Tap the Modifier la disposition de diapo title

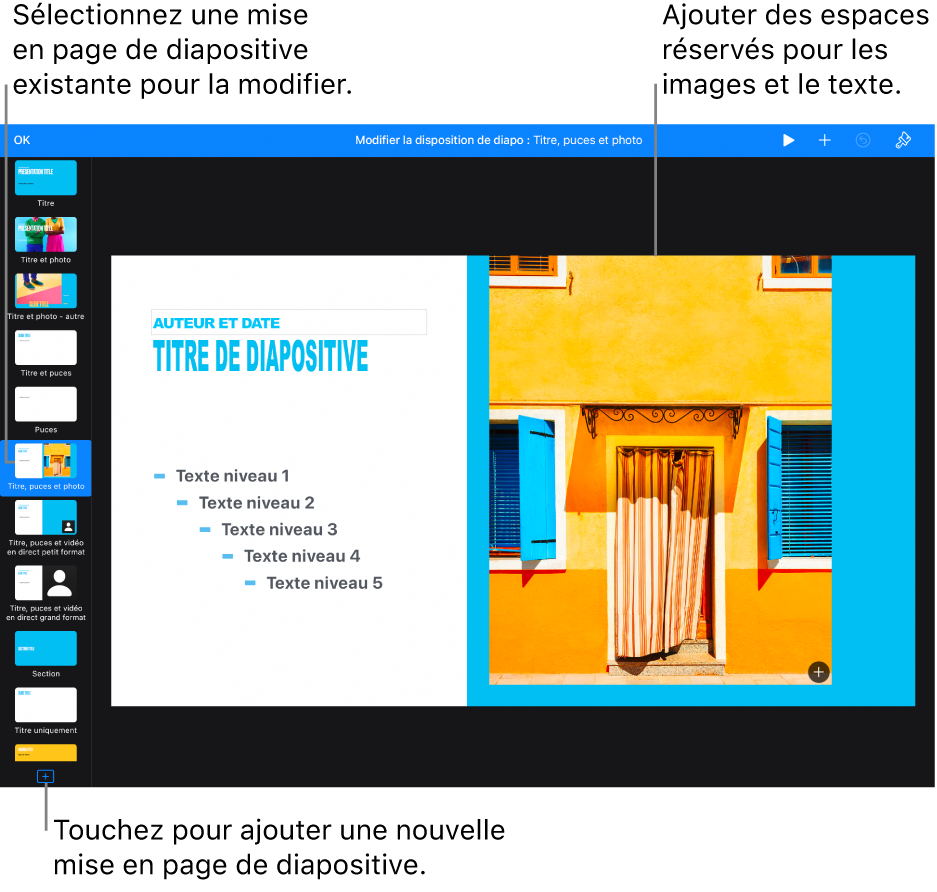(x=498, y=140)
